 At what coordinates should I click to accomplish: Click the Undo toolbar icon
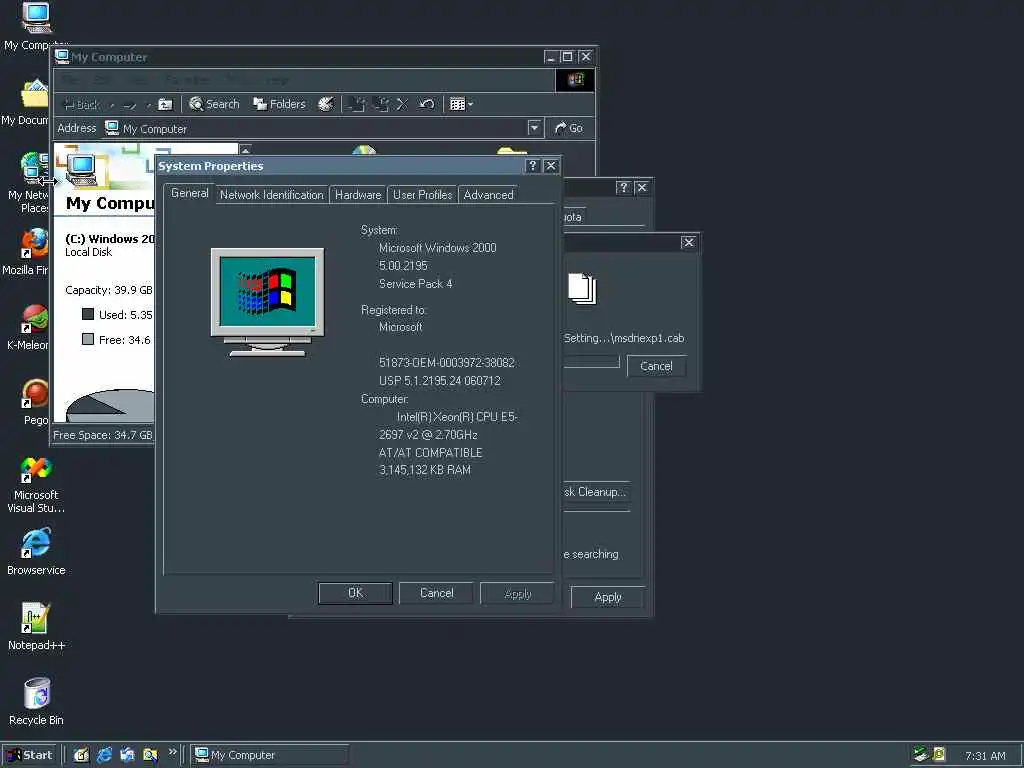click(426, 104)
